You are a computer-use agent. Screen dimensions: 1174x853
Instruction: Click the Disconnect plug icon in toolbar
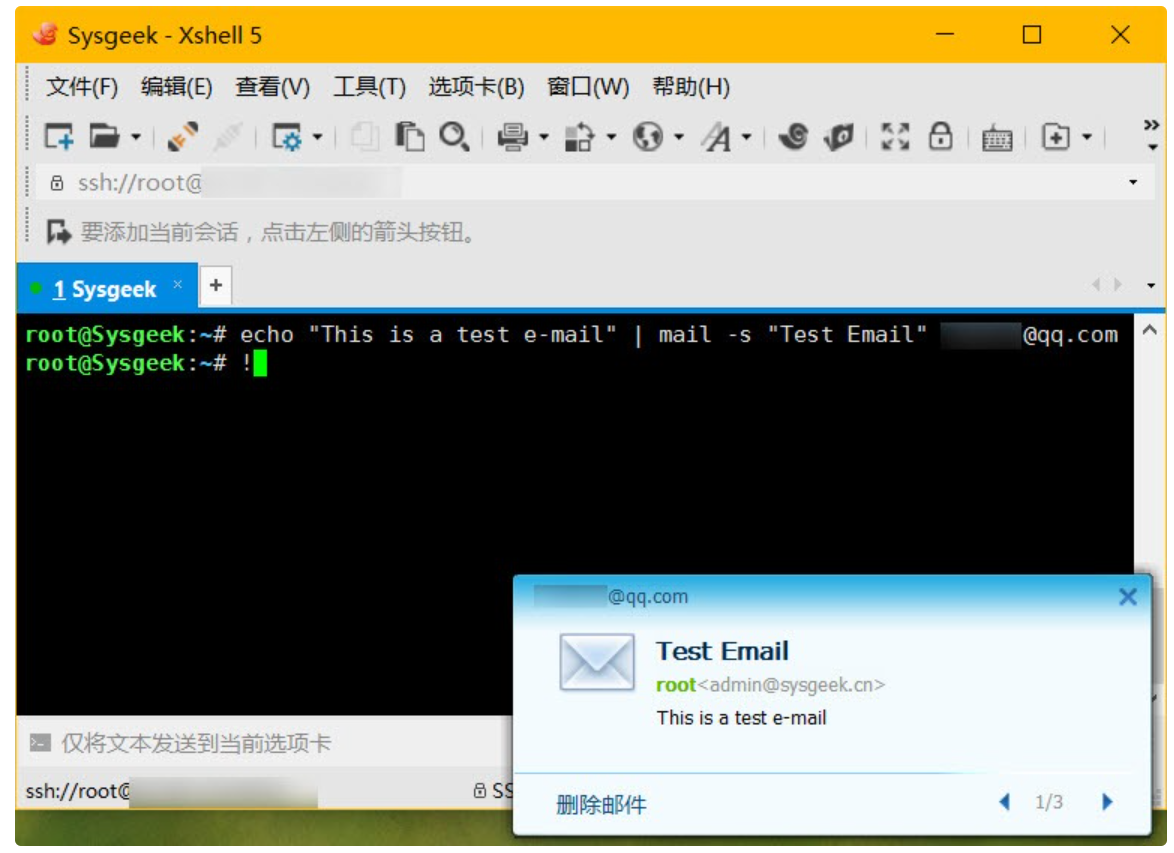point(182,136)
